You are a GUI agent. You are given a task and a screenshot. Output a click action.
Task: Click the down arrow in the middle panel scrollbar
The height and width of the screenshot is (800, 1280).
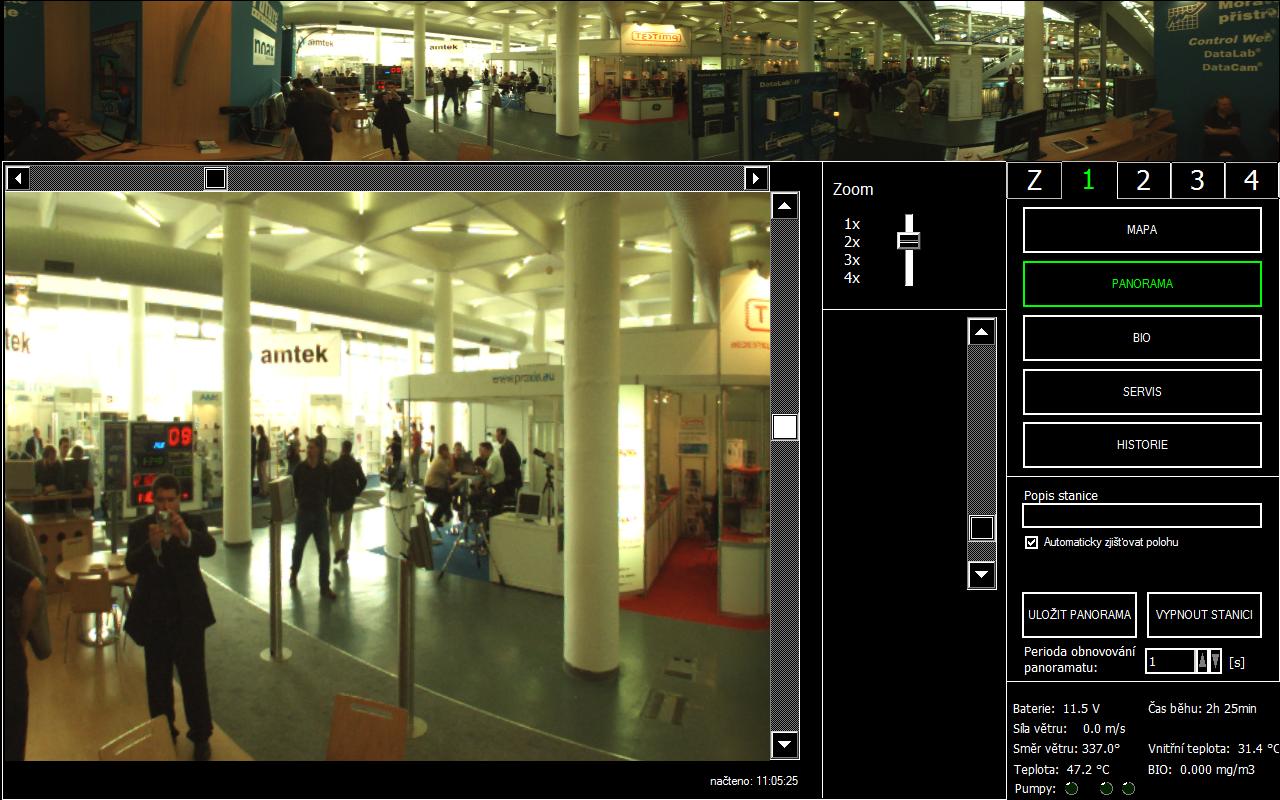[982, 574]
